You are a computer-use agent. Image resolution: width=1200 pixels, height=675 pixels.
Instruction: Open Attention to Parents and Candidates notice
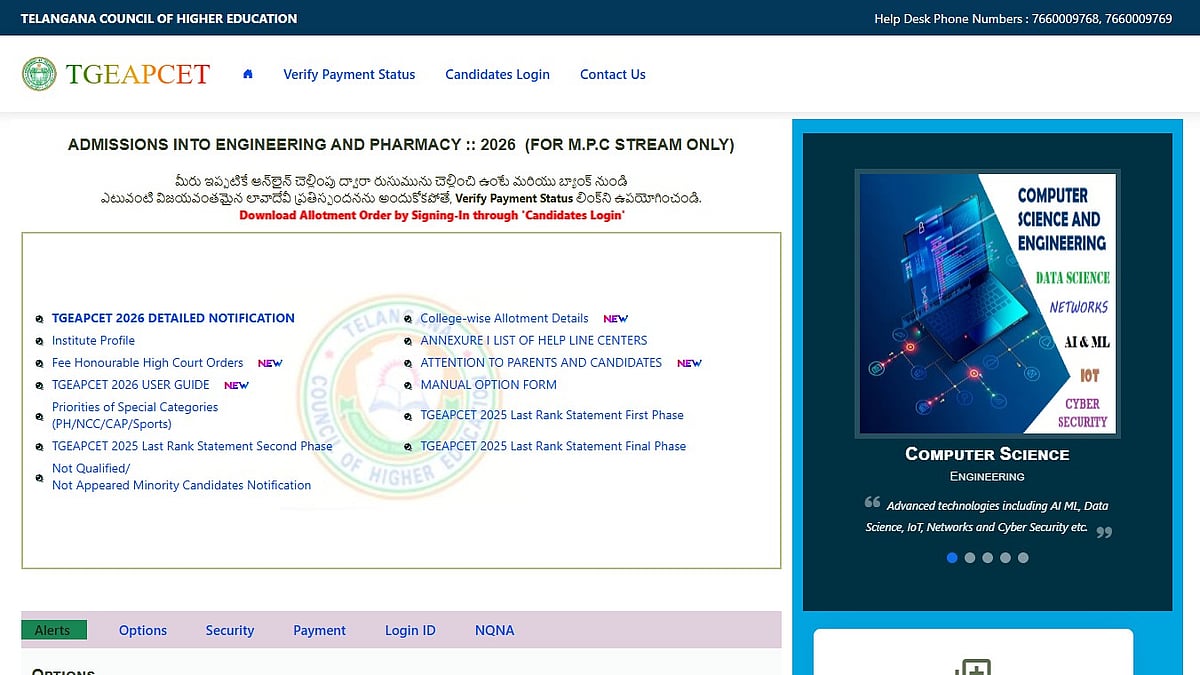tap(541, 363)
